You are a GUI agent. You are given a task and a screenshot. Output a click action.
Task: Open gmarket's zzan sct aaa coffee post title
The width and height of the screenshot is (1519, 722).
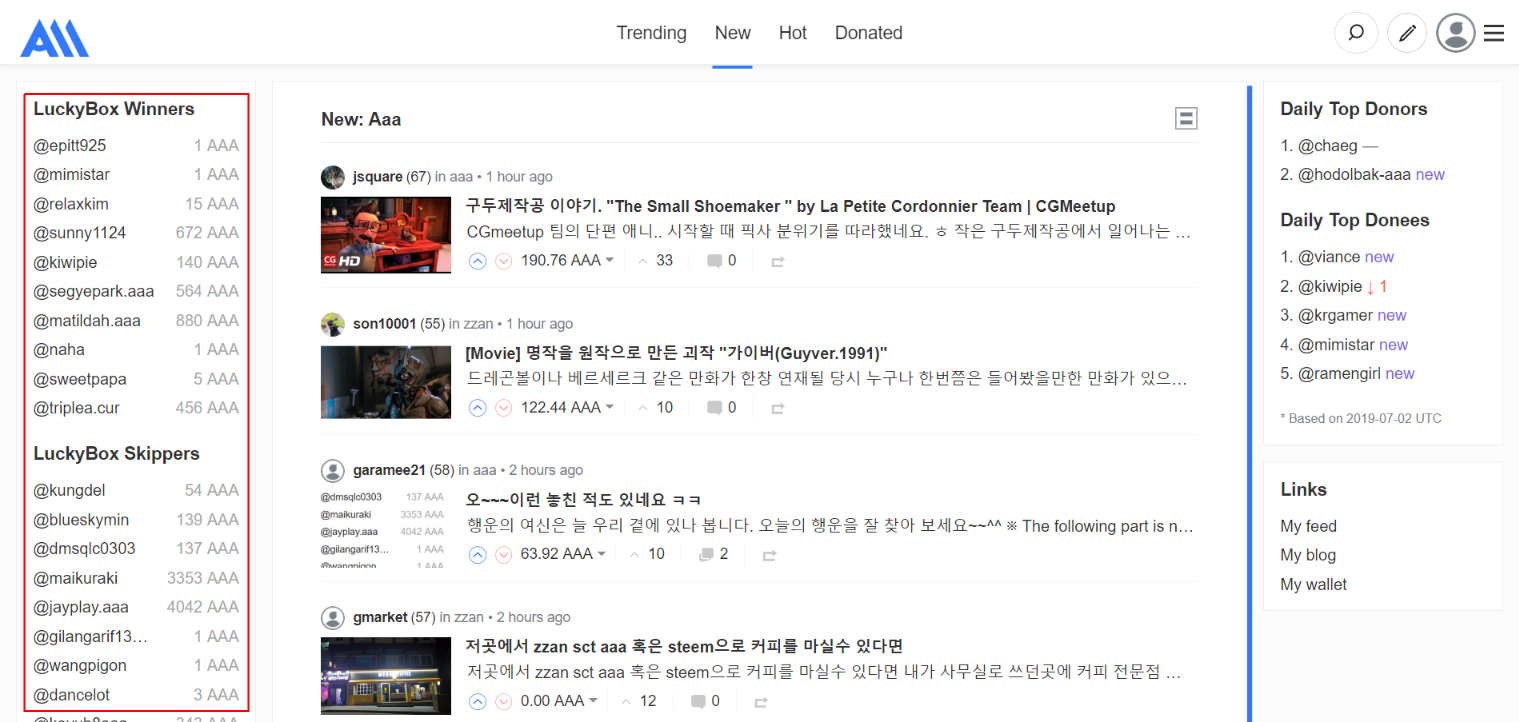684,646
